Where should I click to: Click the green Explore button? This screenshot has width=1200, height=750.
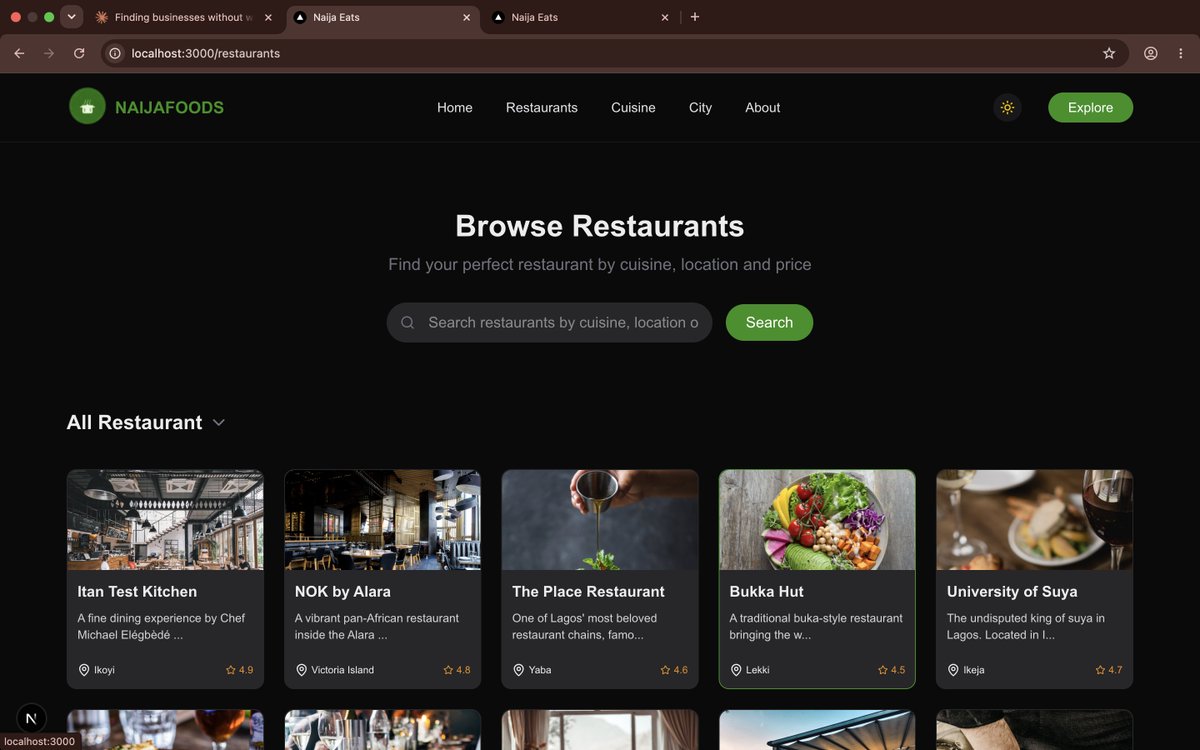point(1090,107)
